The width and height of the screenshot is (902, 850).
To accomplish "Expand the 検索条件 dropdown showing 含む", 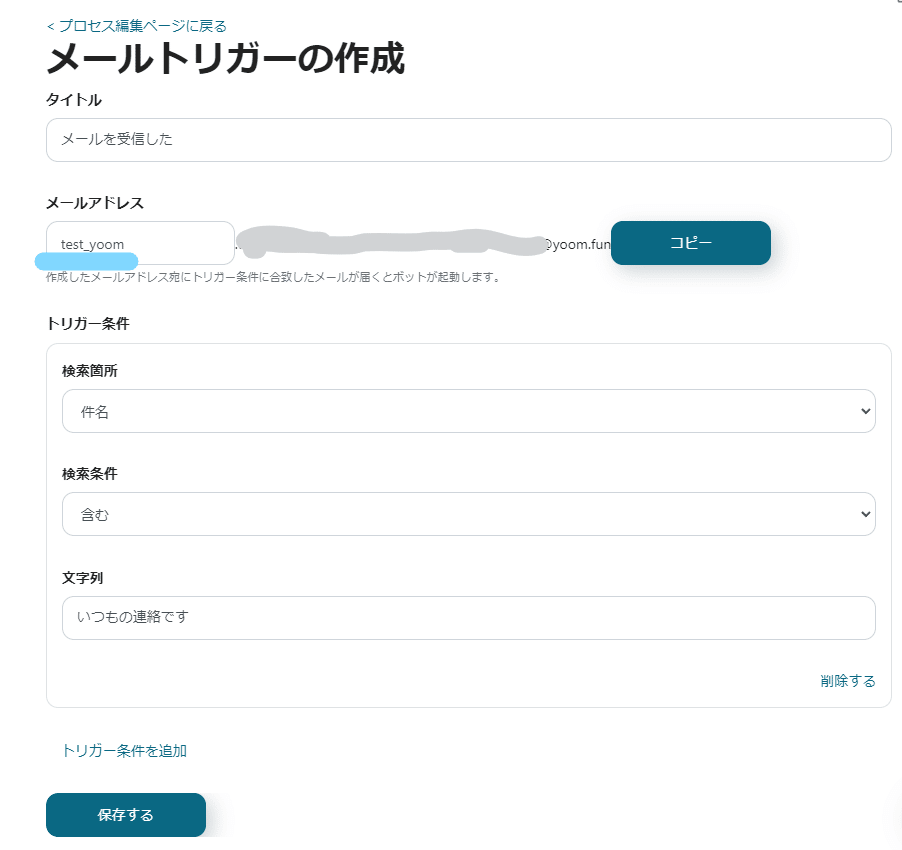I will 468,514.
